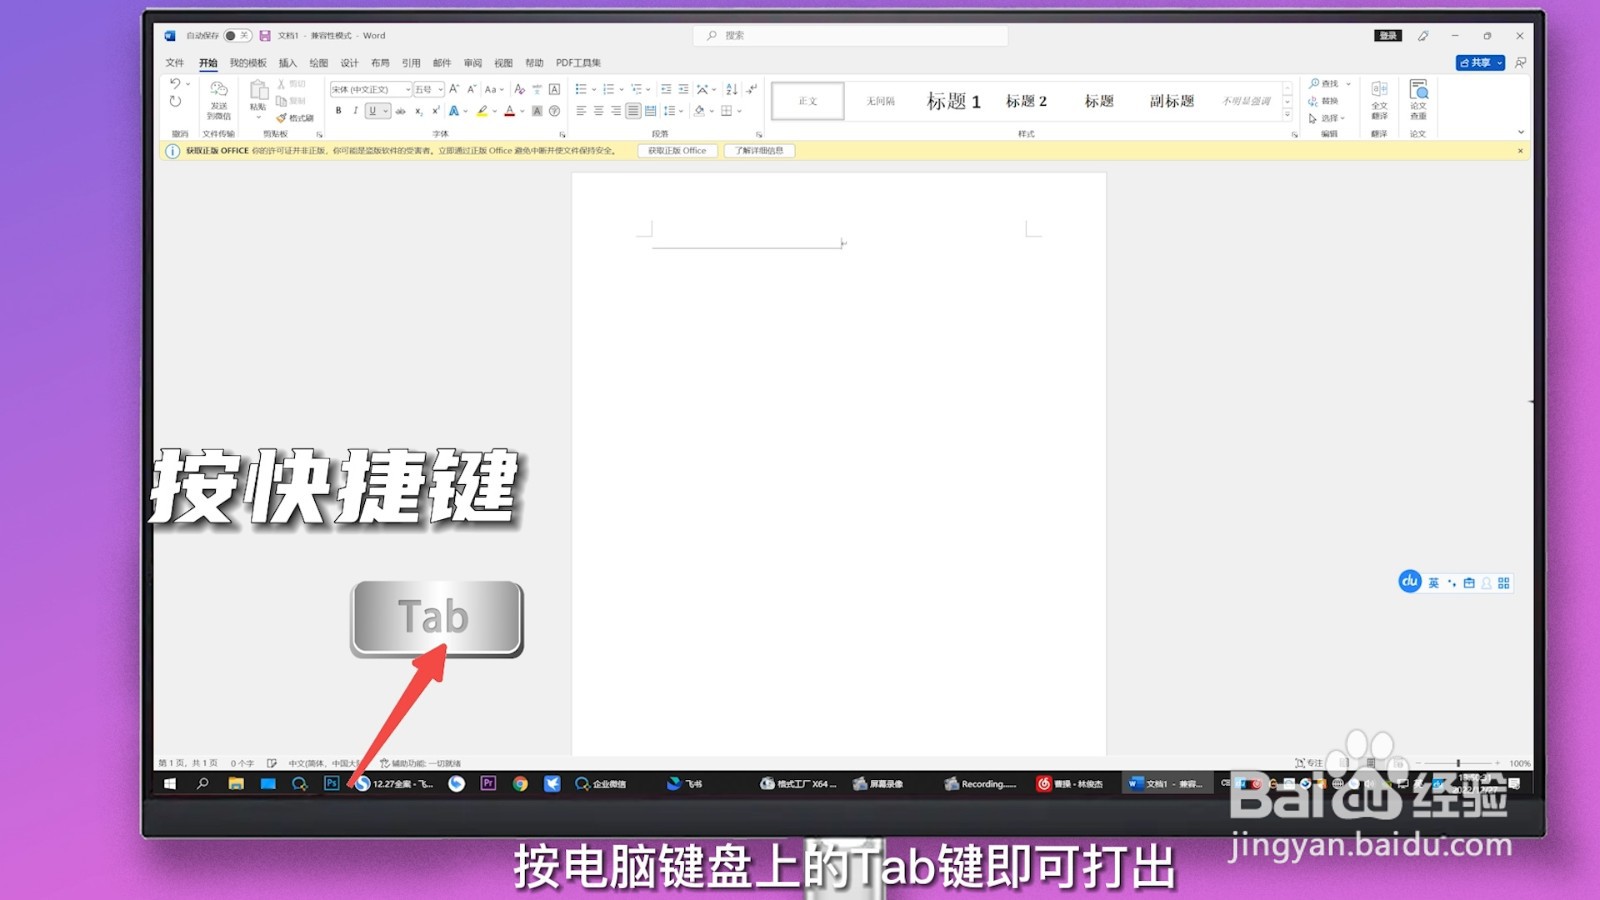
Task: Switch to the Layout (布局) tab
Action: click(380, 63)
